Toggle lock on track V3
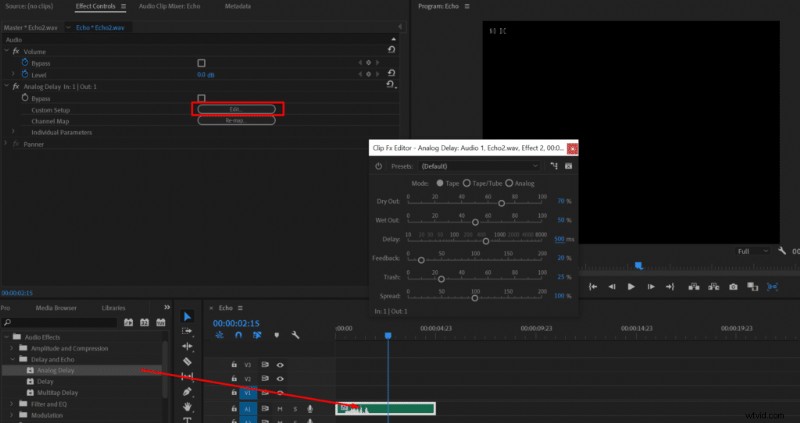This screenshot has width=800, height=423. pos(234,365)
